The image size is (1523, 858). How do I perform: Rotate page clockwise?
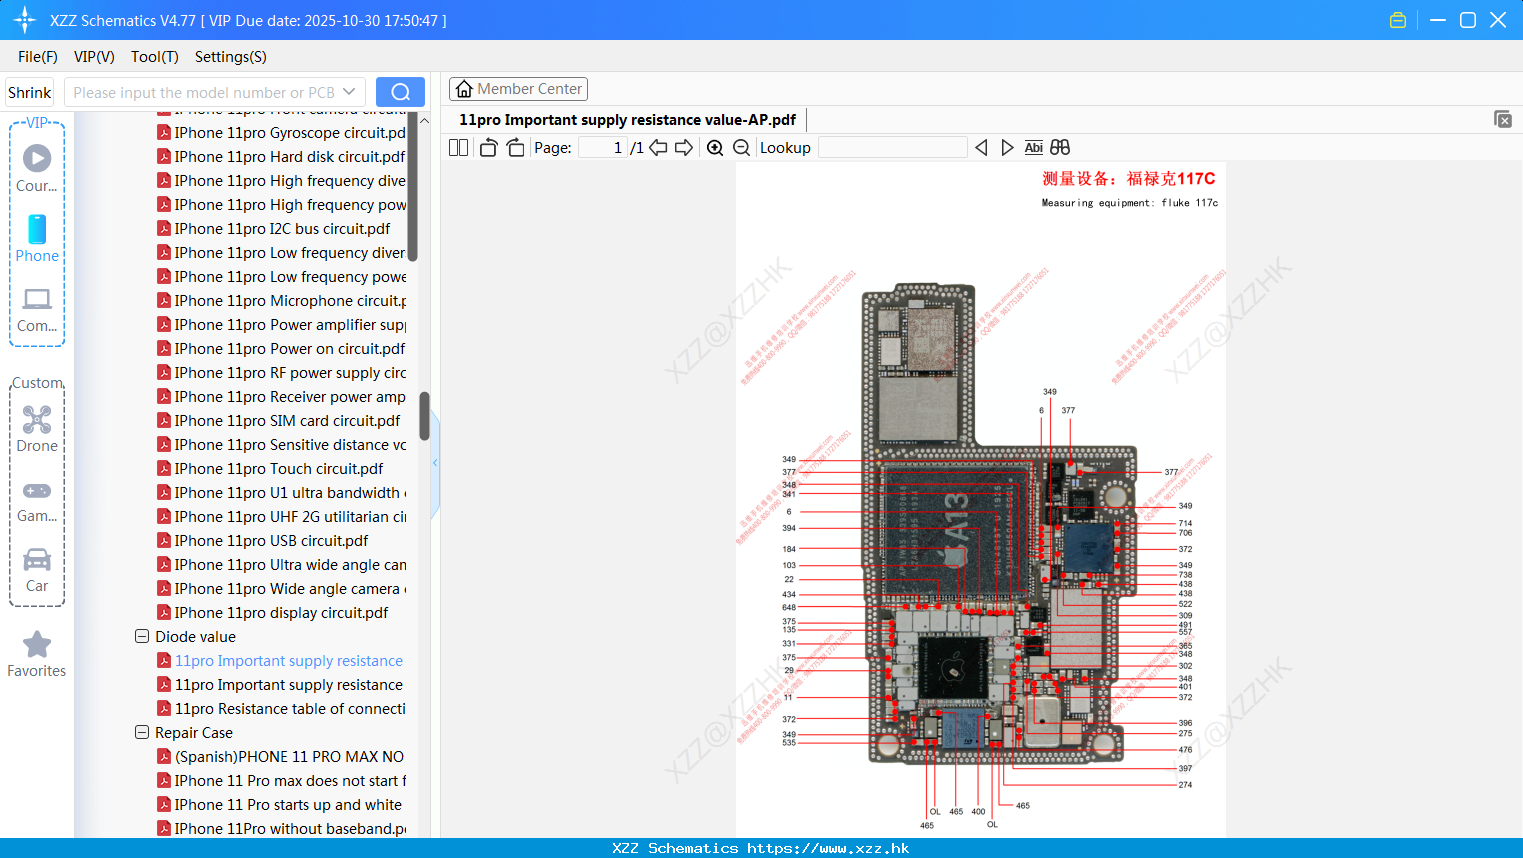click(x=515, y=147)
